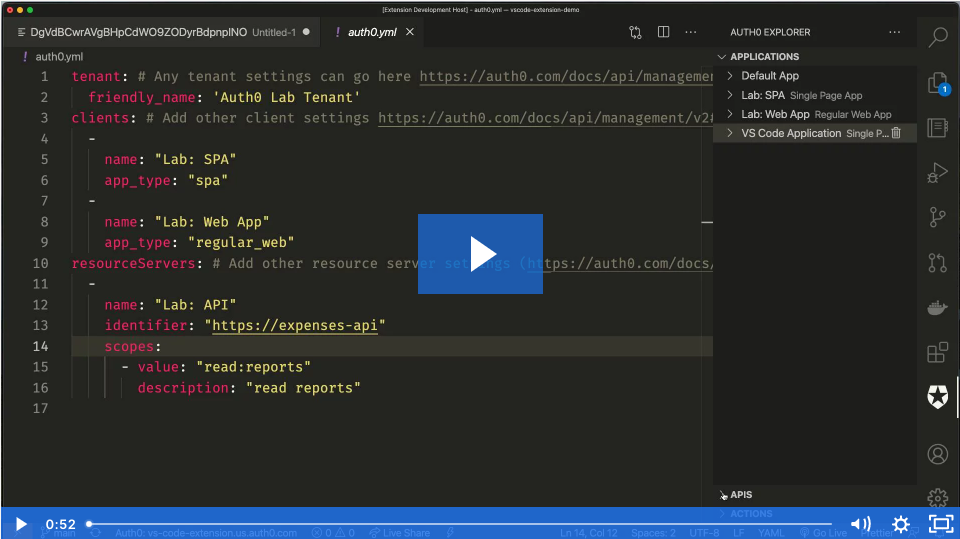The height and width of the screenshot is (539, 960).
Task: Click the play button in video control bar
Action: (x=20, y=524)
